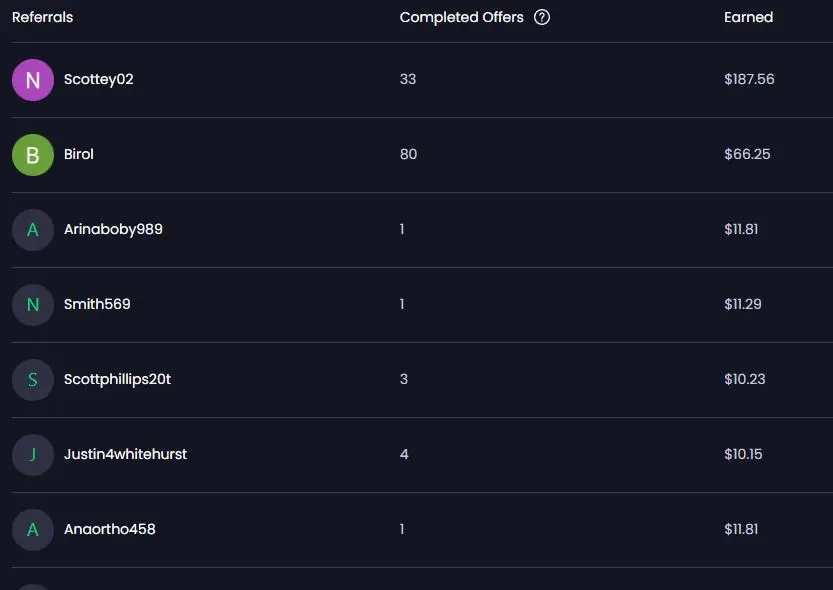This screenshot has width=833, height=590.
Task: Select the Justin4whitehurst username
Action: 125,454
